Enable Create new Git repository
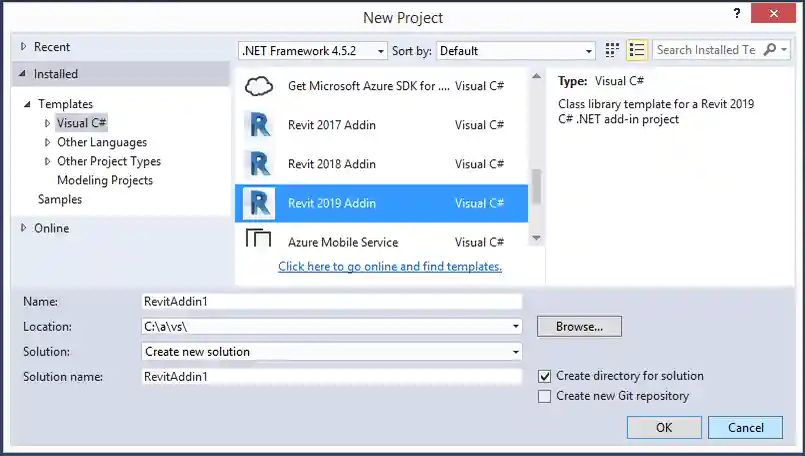This screenshot has width=805, height=456. pos(545,396)
